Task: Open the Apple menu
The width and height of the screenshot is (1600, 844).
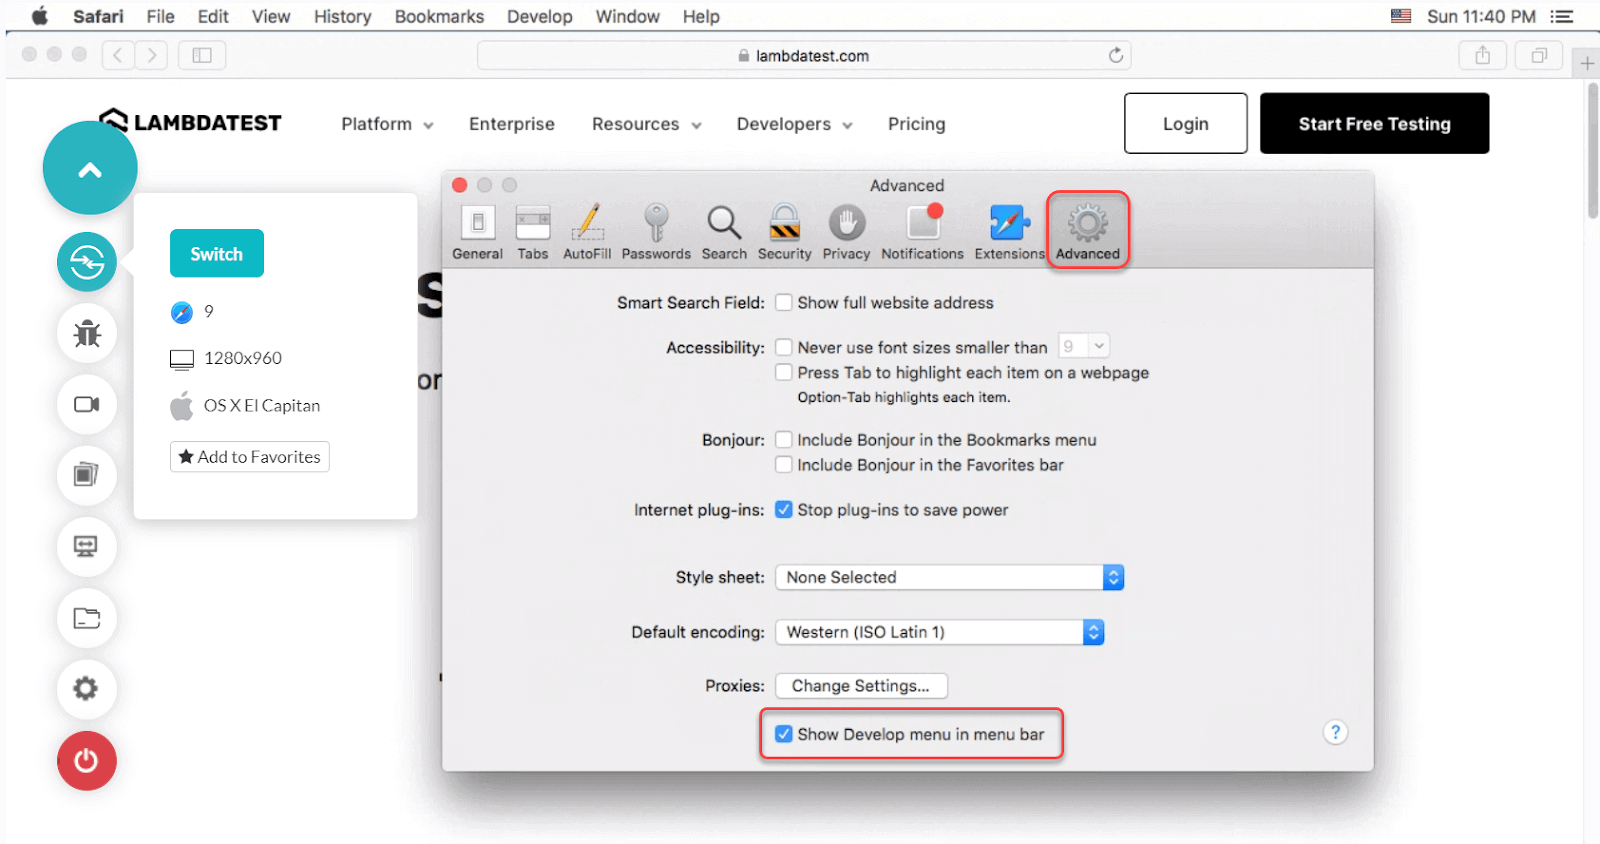Action: (x=40, y=16)
